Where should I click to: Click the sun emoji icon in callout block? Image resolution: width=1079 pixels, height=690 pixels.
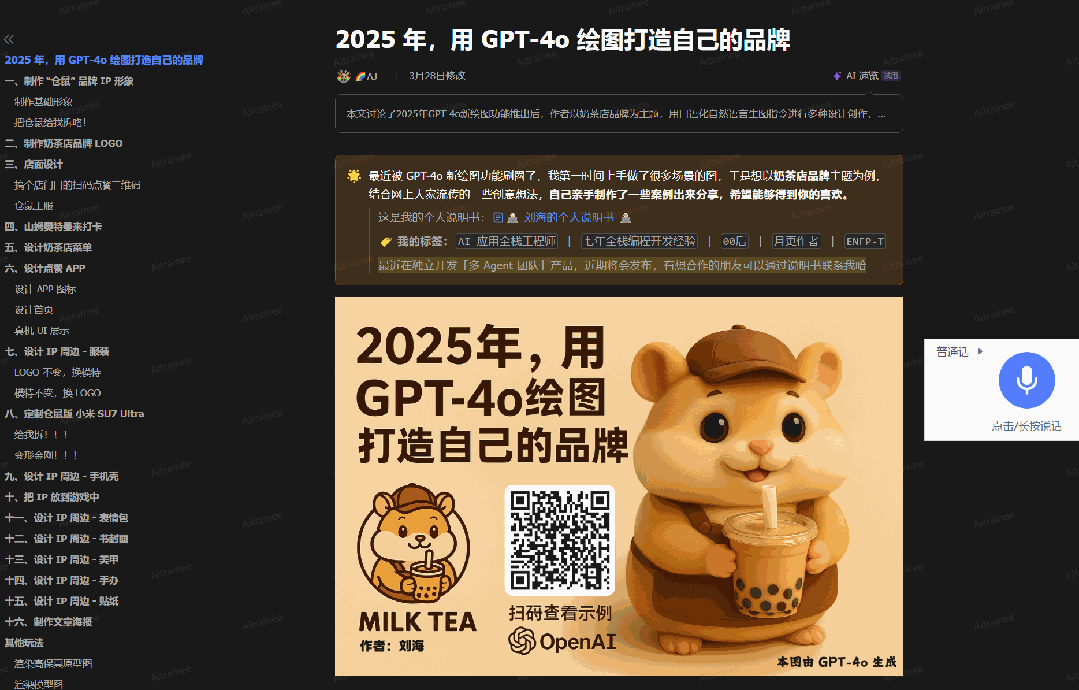[x=354, y=175]
